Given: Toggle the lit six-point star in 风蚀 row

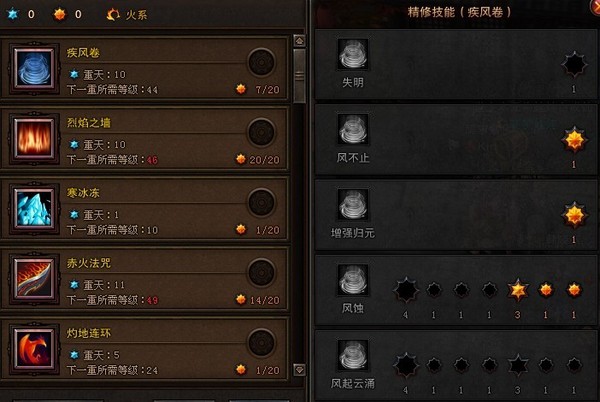Looking at the screenshot, I should (x=518, y=290).
